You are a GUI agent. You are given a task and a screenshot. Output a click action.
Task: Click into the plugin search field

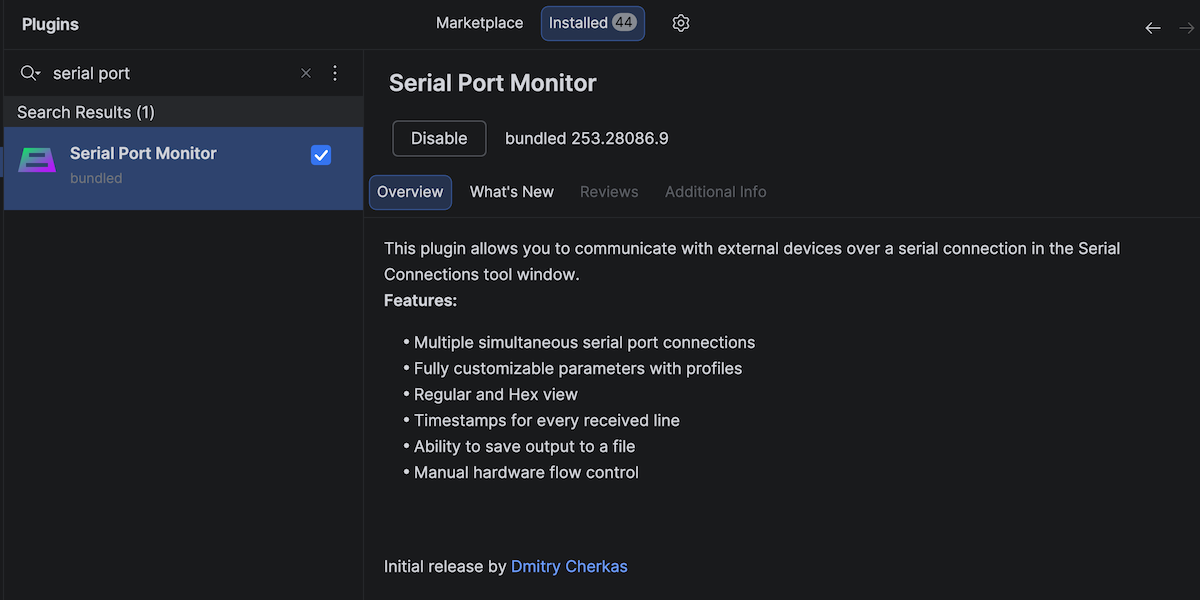170,73
